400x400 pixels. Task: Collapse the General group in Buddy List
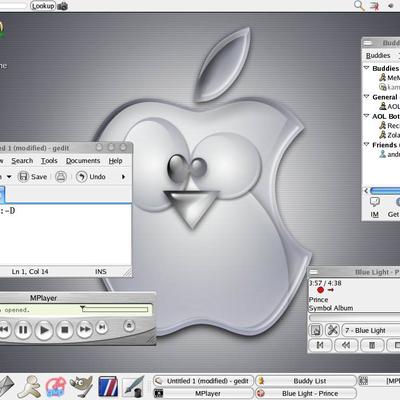coord(366,97)
